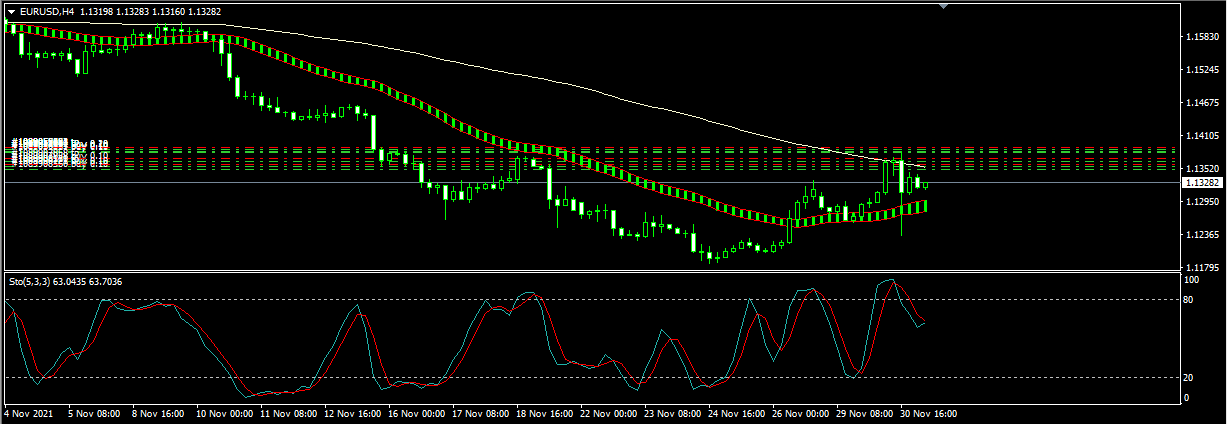
Task: Click the chart shift triangle marker at top
Action: [942, 5]
